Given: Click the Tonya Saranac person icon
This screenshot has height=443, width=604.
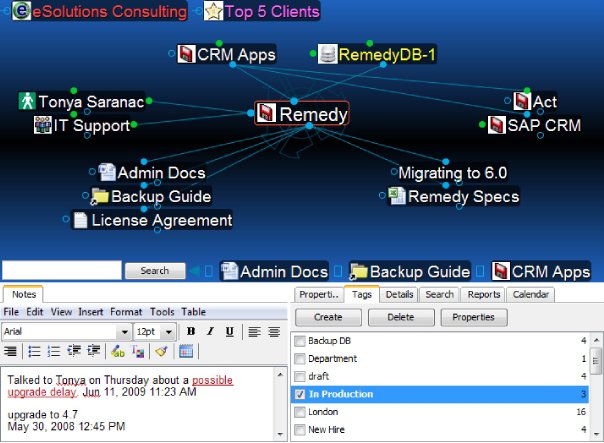Looking at the screenshot, I should tap(27, 101).
